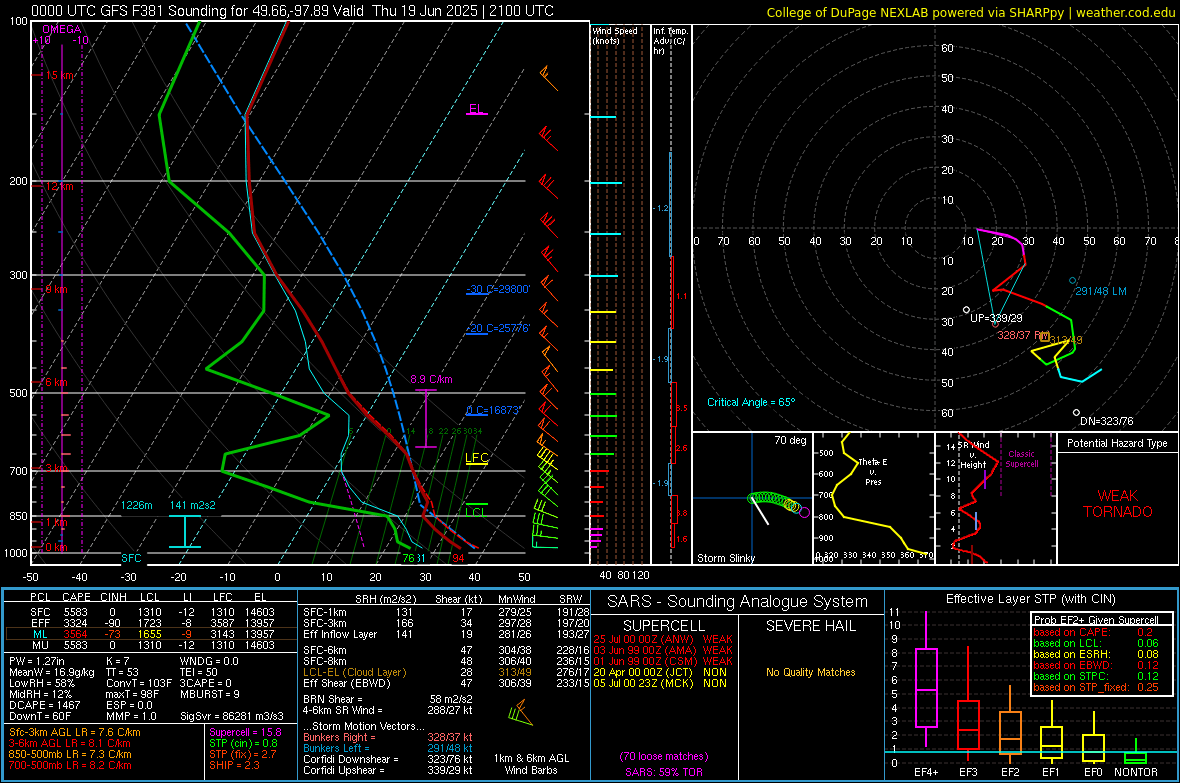Click the LCL level label
Viewport: 1180px width, 783px height.
(x=475, y=512)
